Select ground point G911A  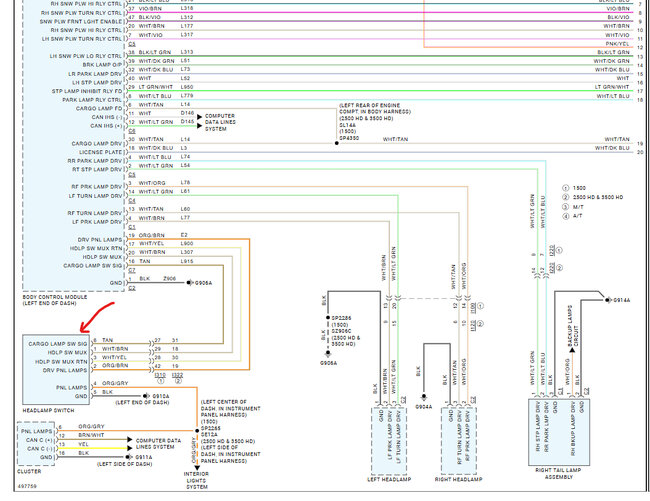[143, 457]
